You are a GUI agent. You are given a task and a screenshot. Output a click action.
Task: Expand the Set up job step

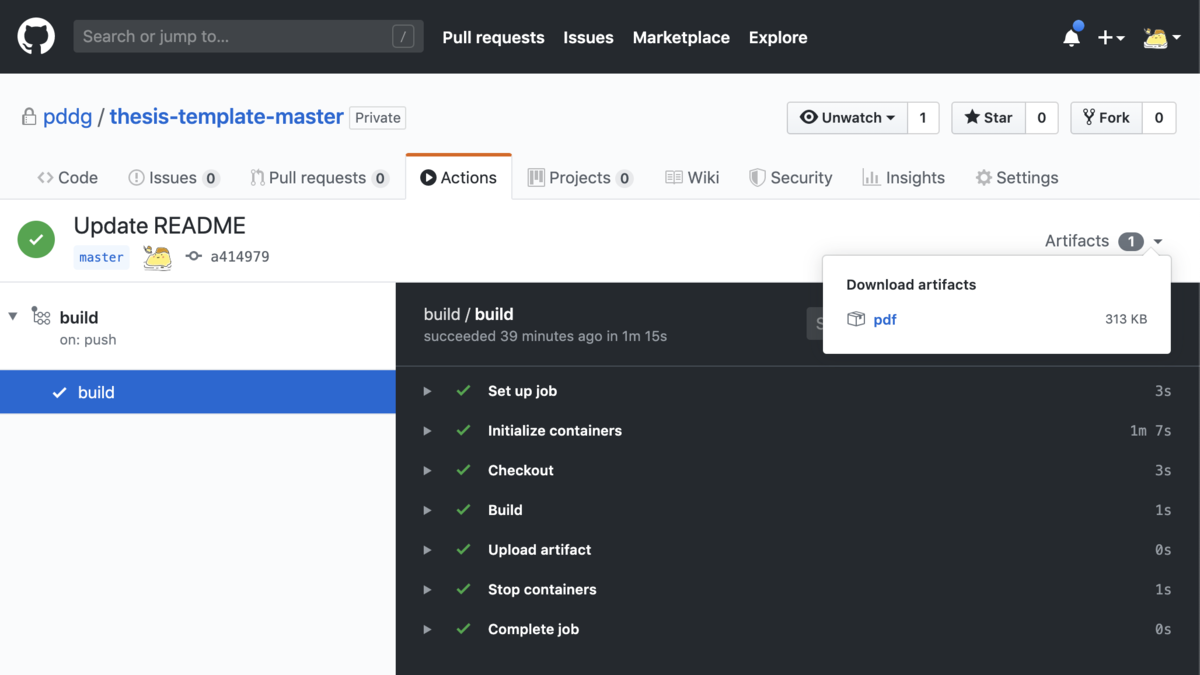click(x=427, y=391)
